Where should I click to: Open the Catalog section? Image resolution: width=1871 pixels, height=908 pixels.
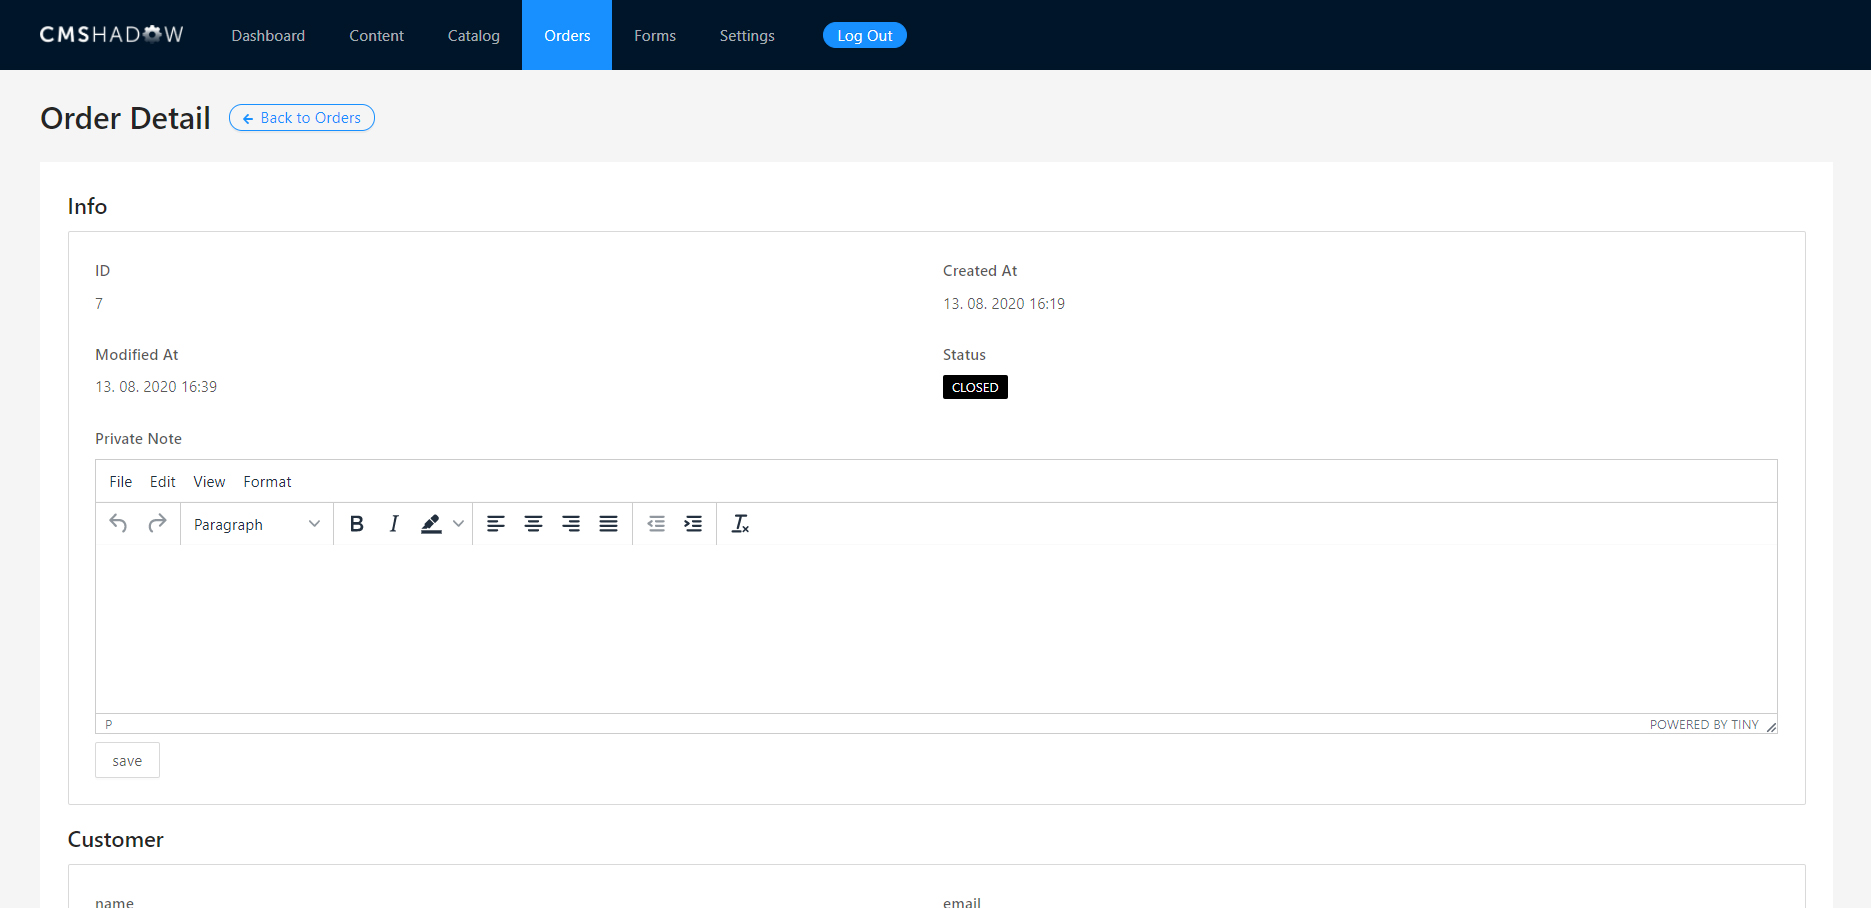click(x=474, y=36)
